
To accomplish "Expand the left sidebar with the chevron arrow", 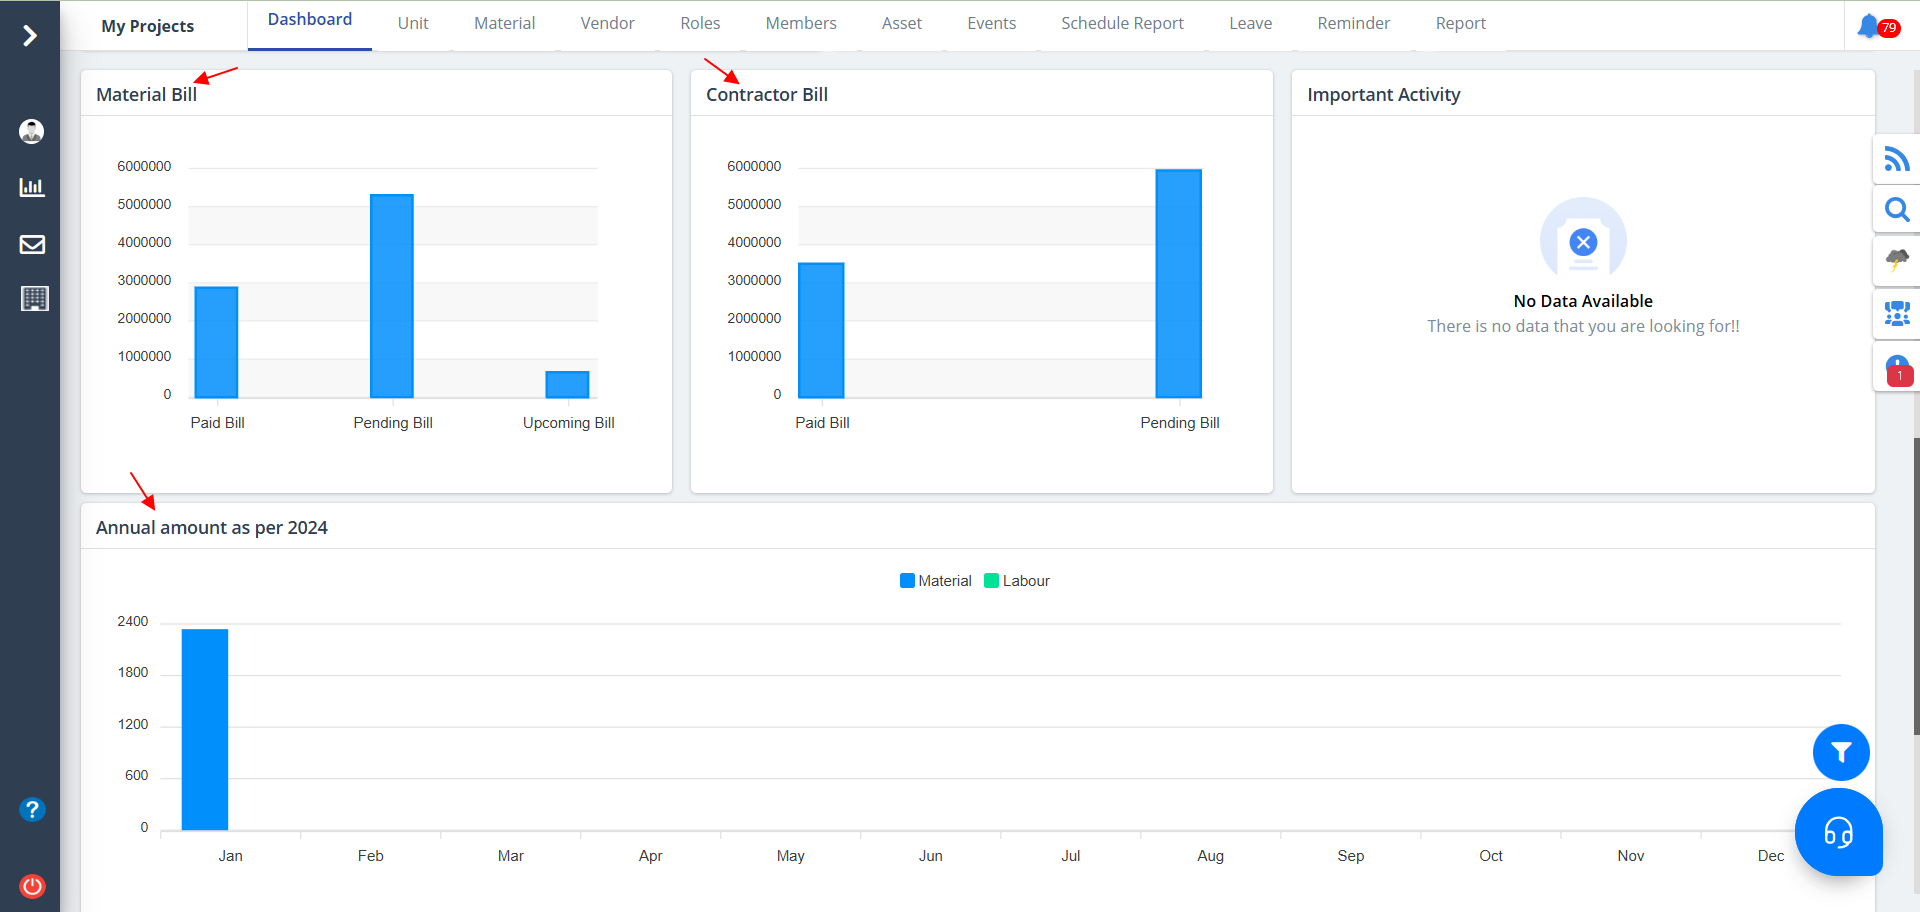I will click(x=30, y=36).
